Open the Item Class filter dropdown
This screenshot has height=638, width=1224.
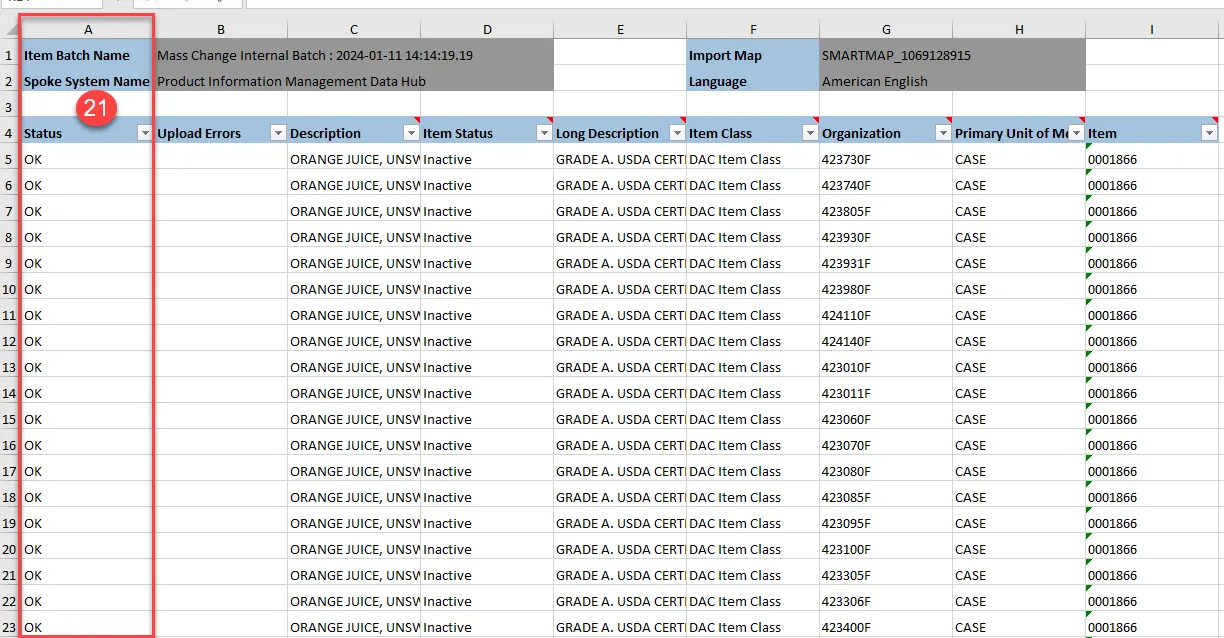809,133
